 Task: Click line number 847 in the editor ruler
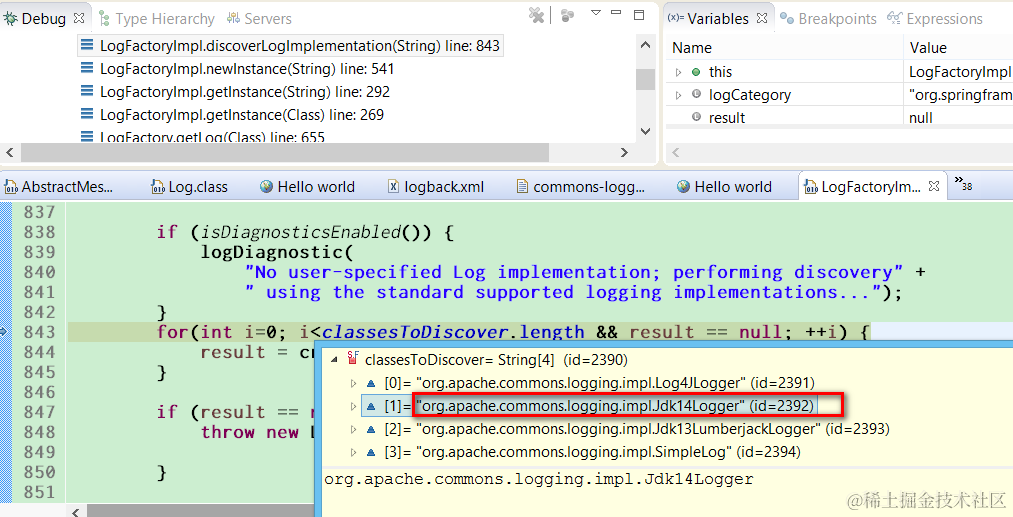(39, 412)
